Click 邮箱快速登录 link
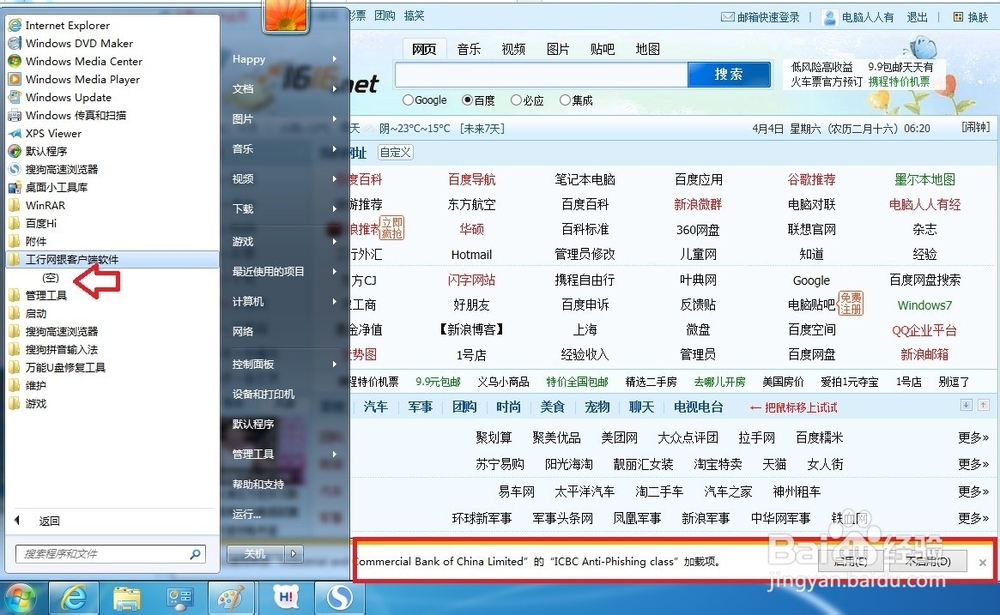Screen dimensions: 1000x615 pyautogui.click(x=760, y=17)
